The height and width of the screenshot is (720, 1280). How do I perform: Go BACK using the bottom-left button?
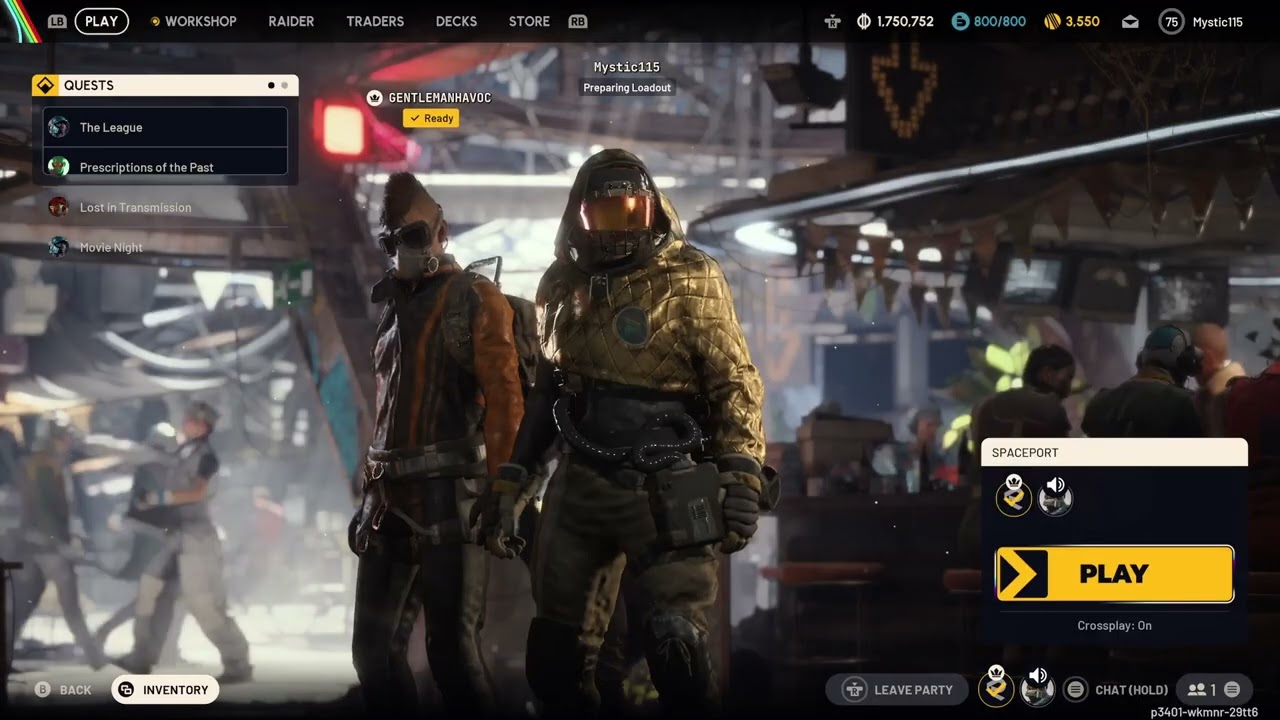63,689
